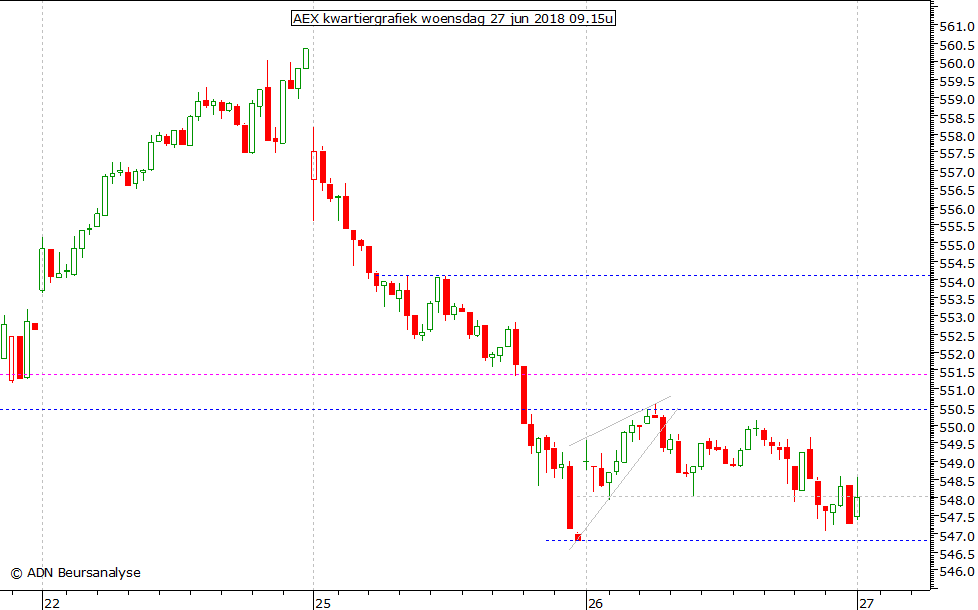978x610 pixels.
Task: Click the '© ADN Beursanalyse' copyright text
Action: (75, 573)
